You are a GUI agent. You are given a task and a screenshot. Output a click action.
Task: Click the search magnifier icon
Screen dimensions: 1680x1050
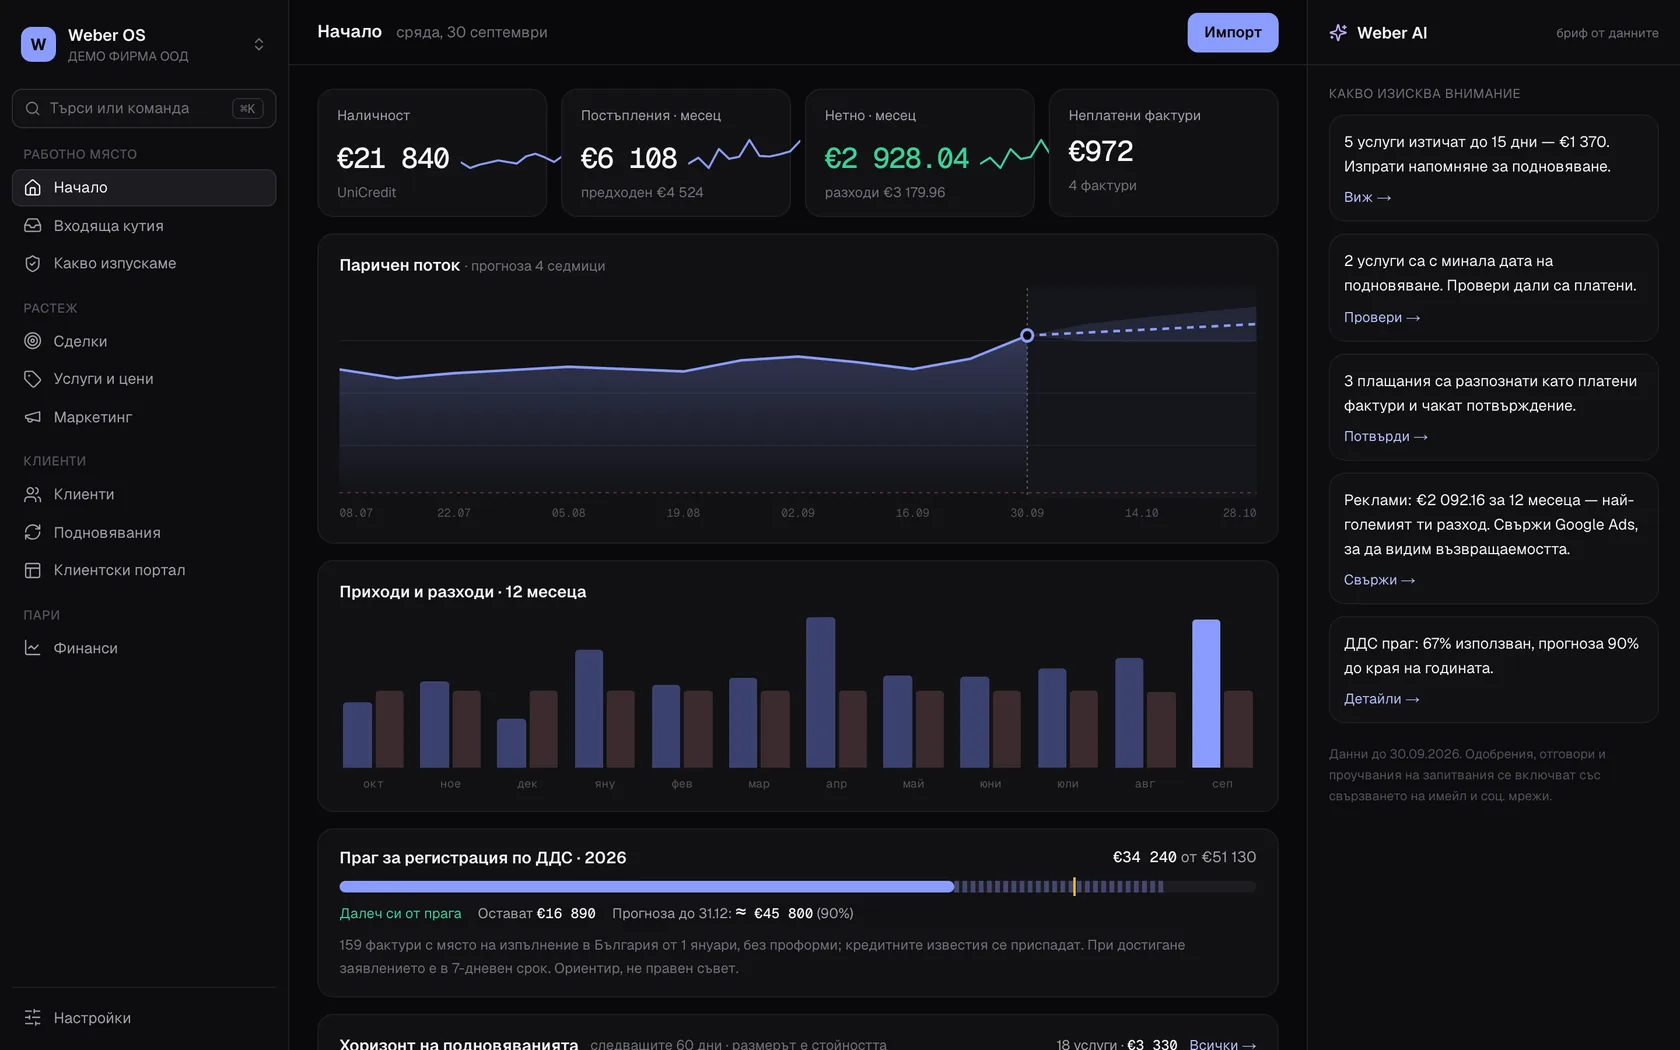(x=33, y=108)
